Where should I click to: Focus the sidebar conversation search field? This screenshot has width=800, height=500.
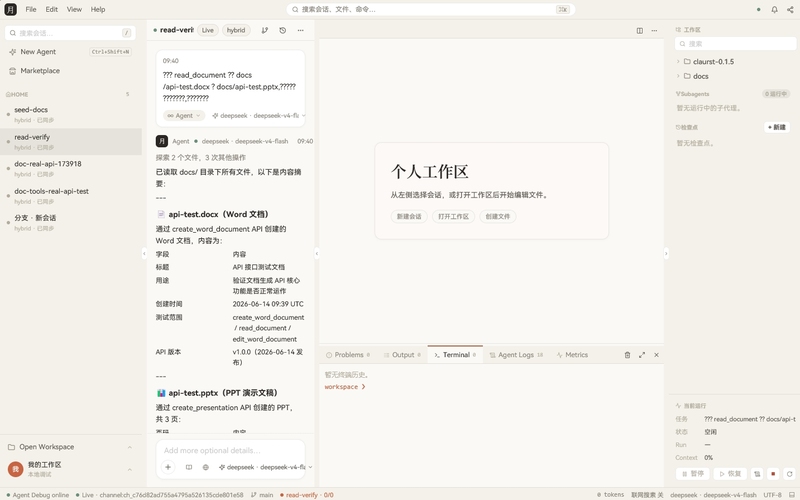click(x=70, y=33)
